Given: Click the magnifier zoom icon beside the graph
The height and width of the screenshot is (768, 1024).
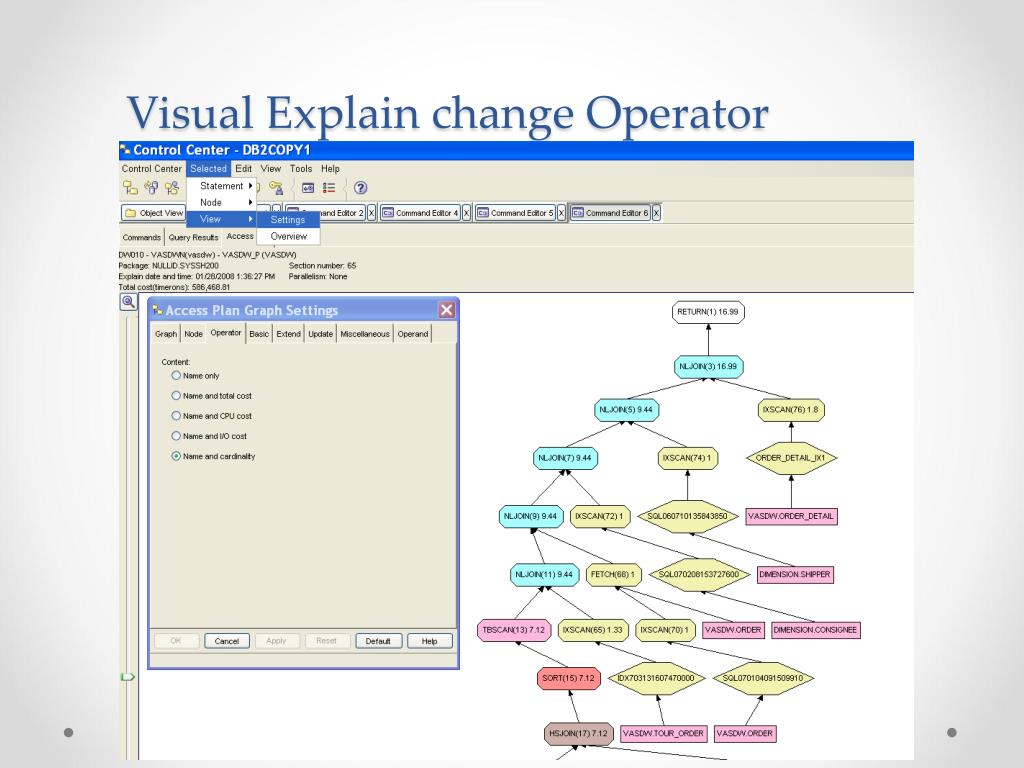Looking at the screenshot, I should point(128,302).
